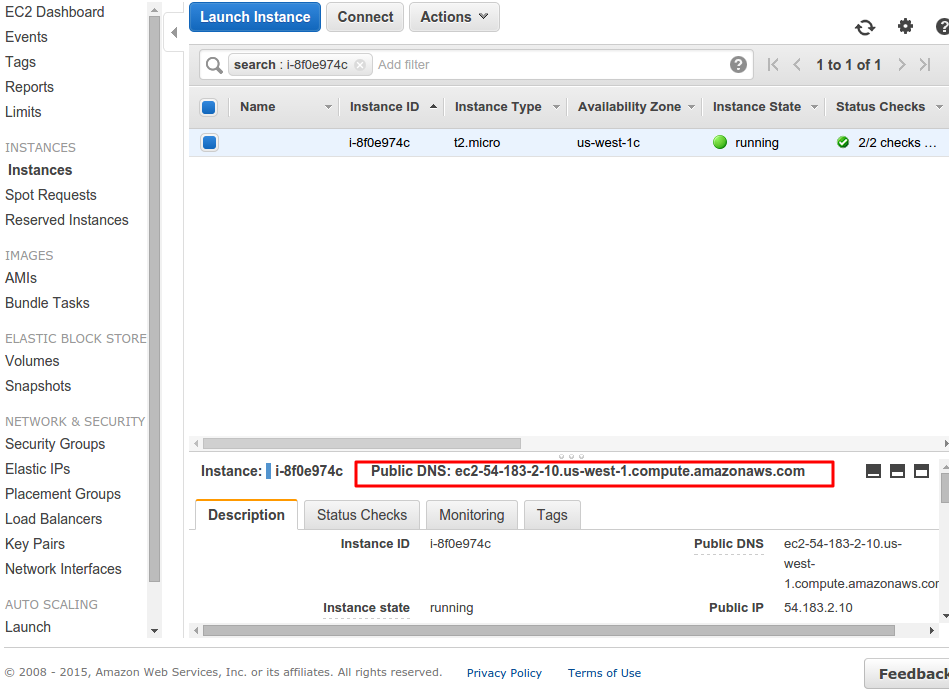
Task: Open EC2 Dashboard in sidebar
Action: [54, 12]
